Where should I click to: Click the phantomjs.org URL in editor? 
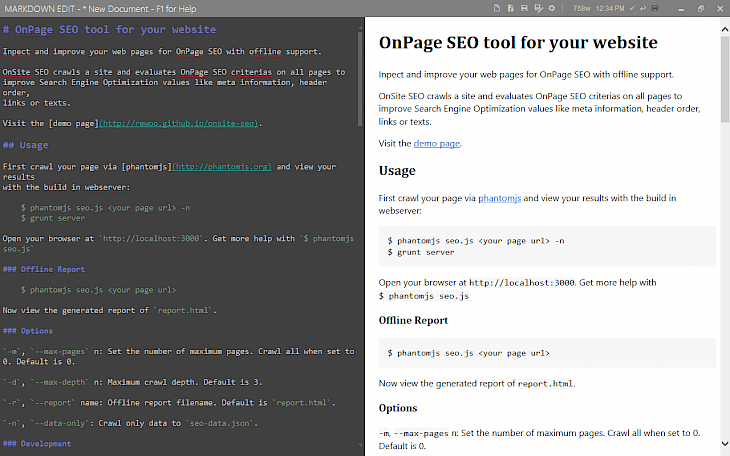pos(222,166)
